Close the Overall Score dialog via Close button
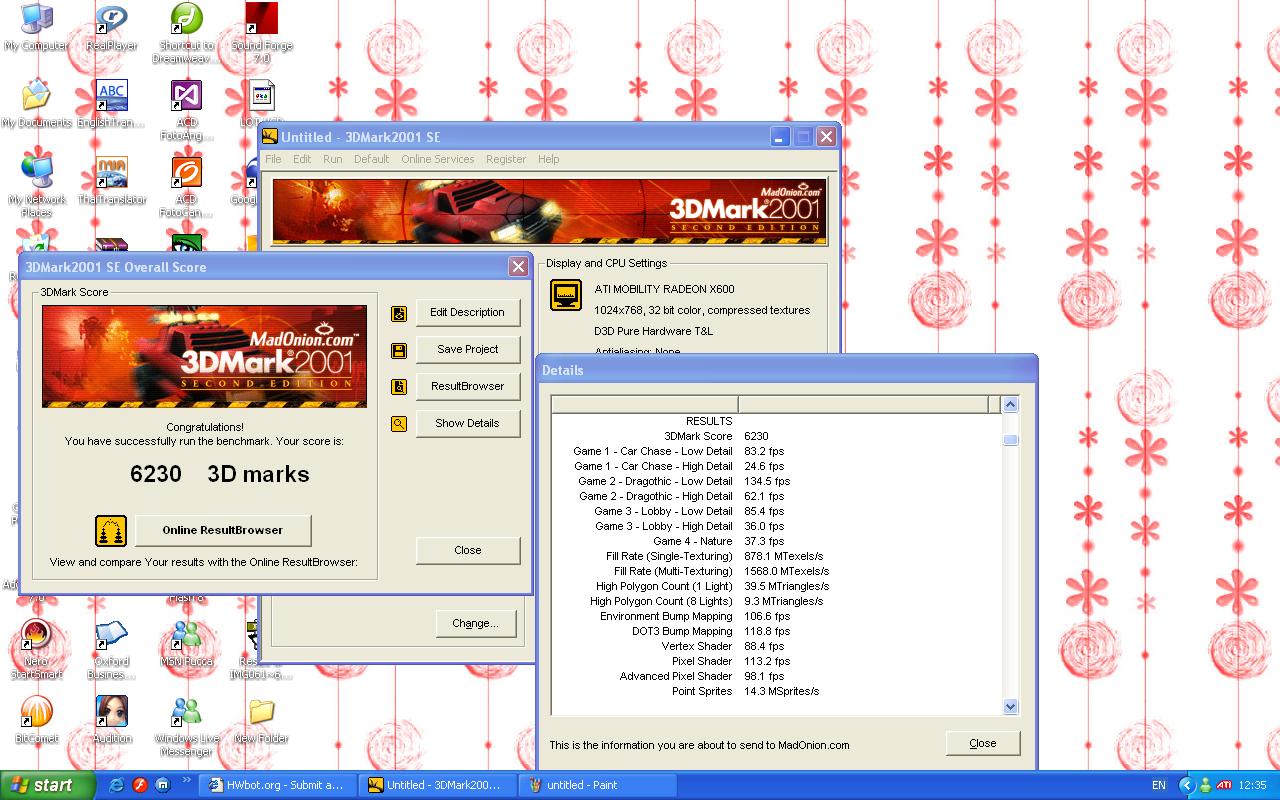 pos(468,550)
